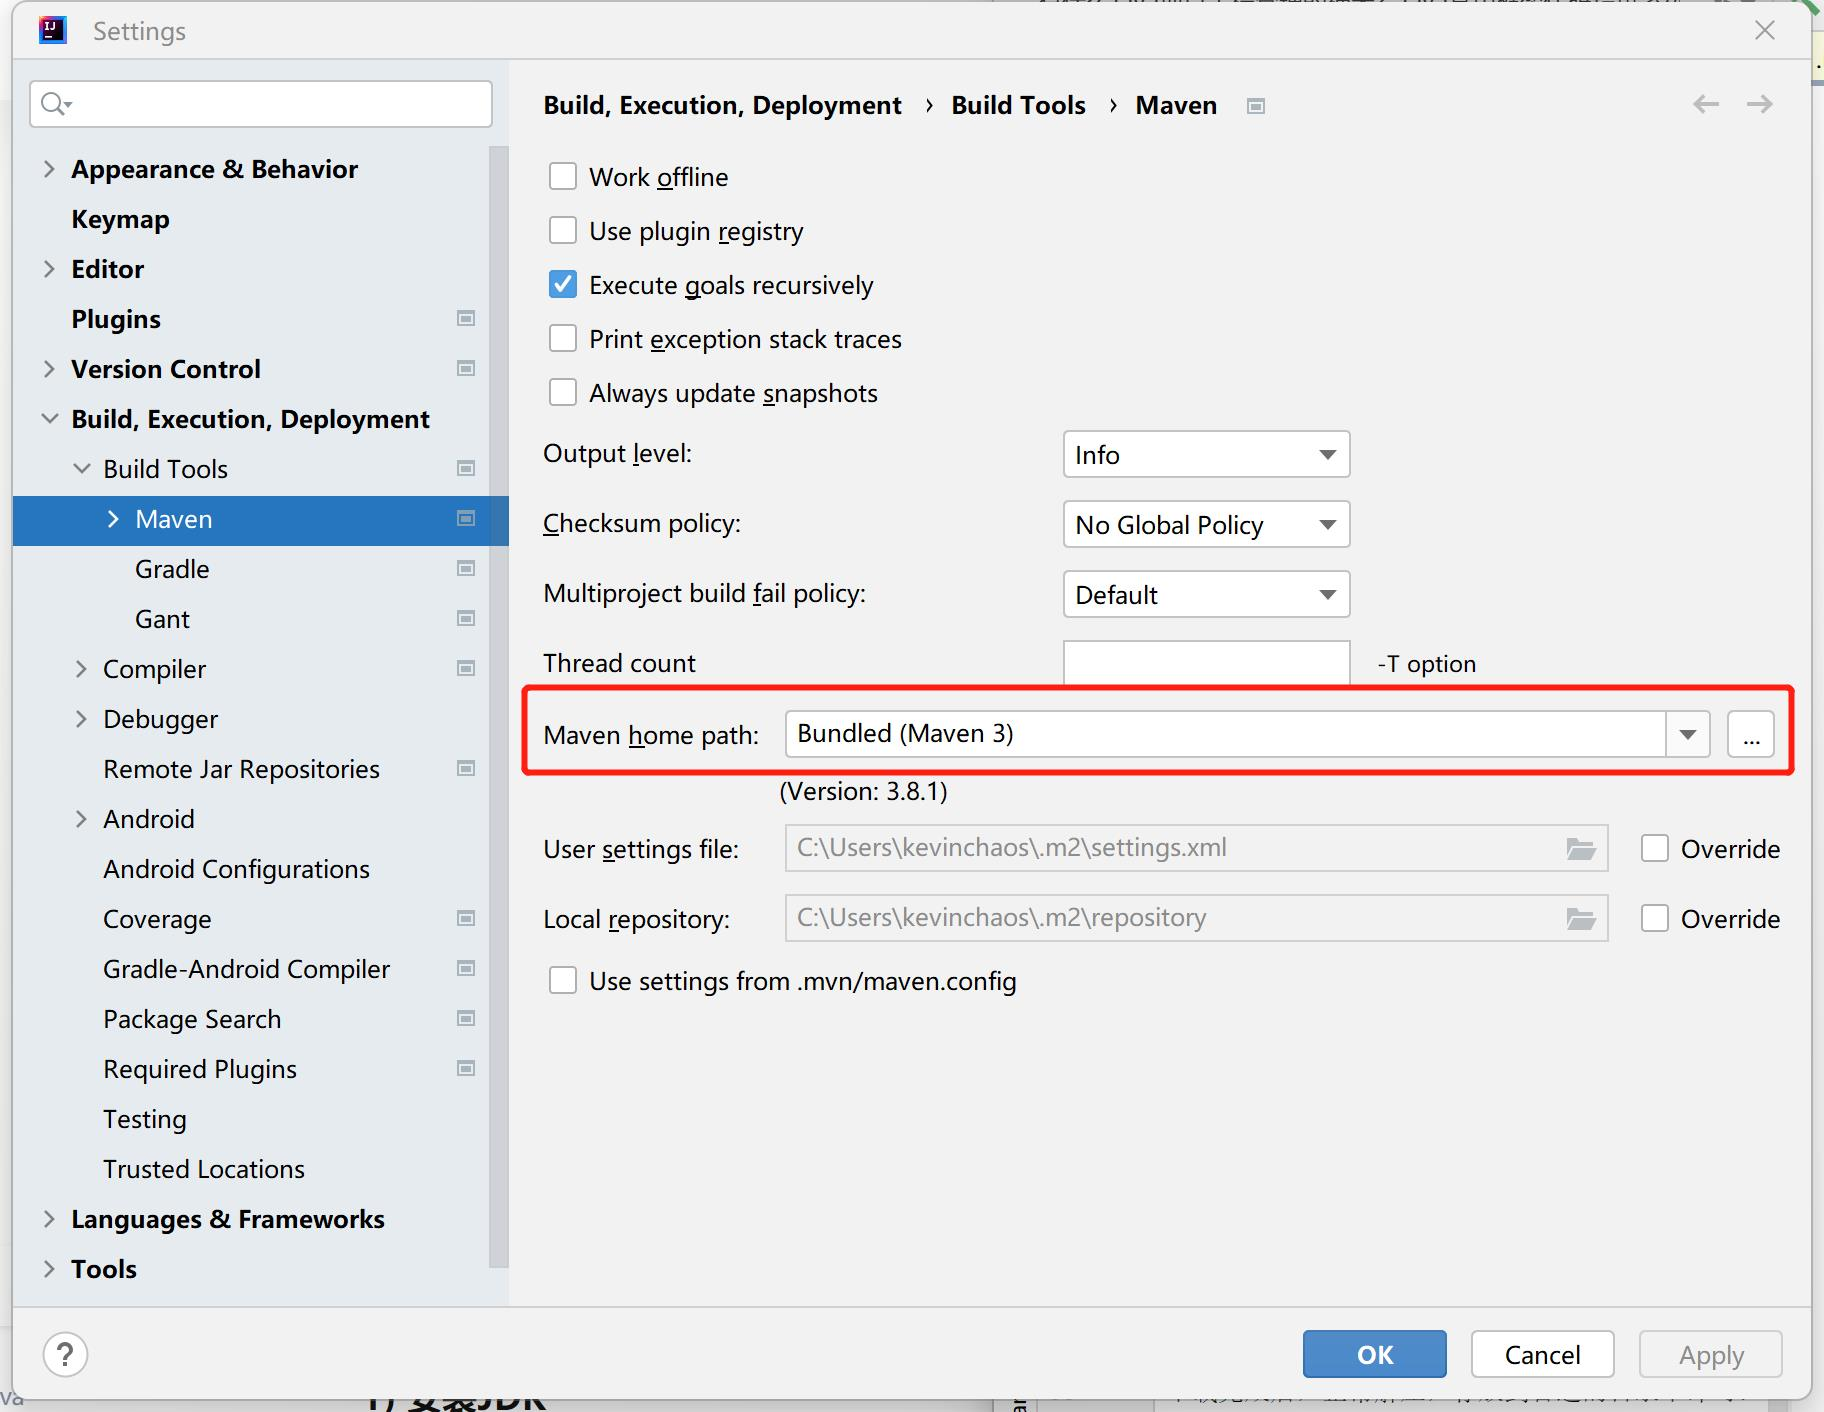Click project settings icon beside Gant
The image size is (1824, 1412).
coord(465,618)
